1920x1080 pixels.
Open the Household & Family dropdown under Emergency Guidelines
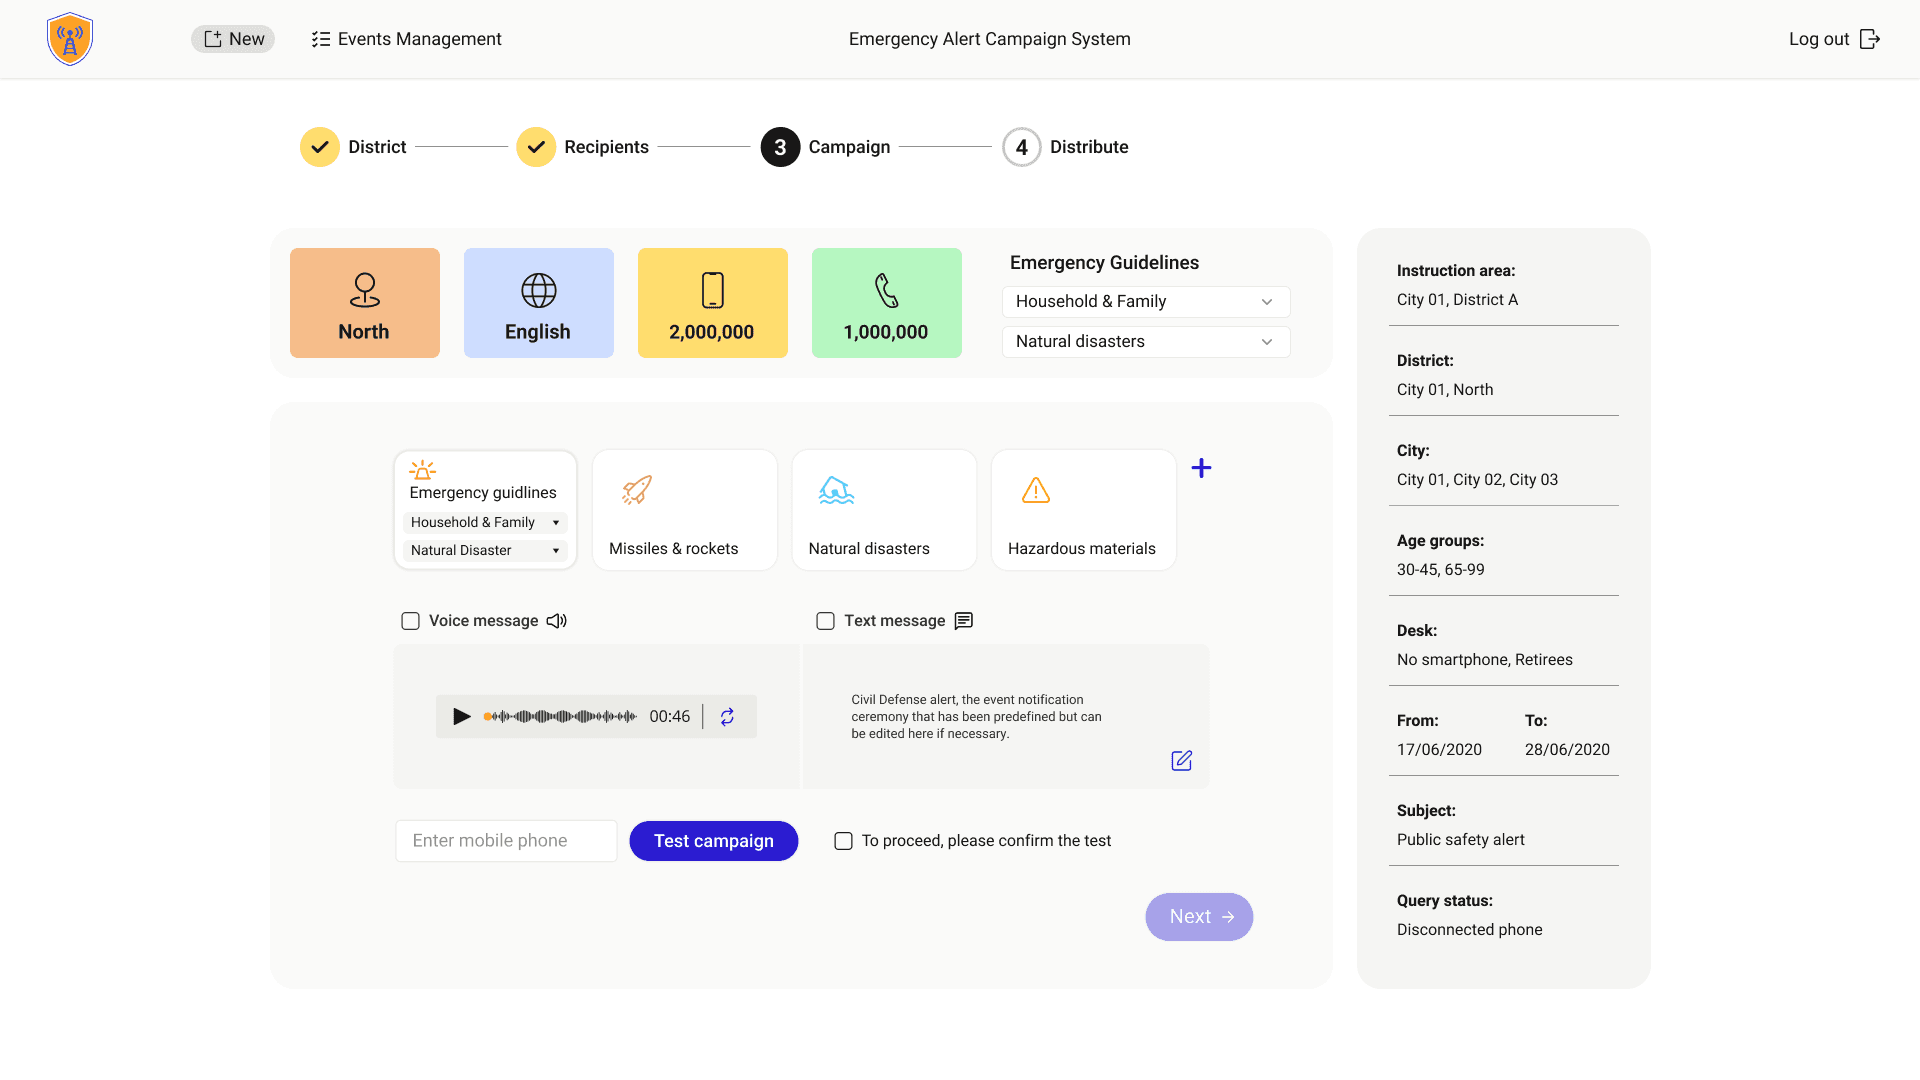(x=1145, y=301)
